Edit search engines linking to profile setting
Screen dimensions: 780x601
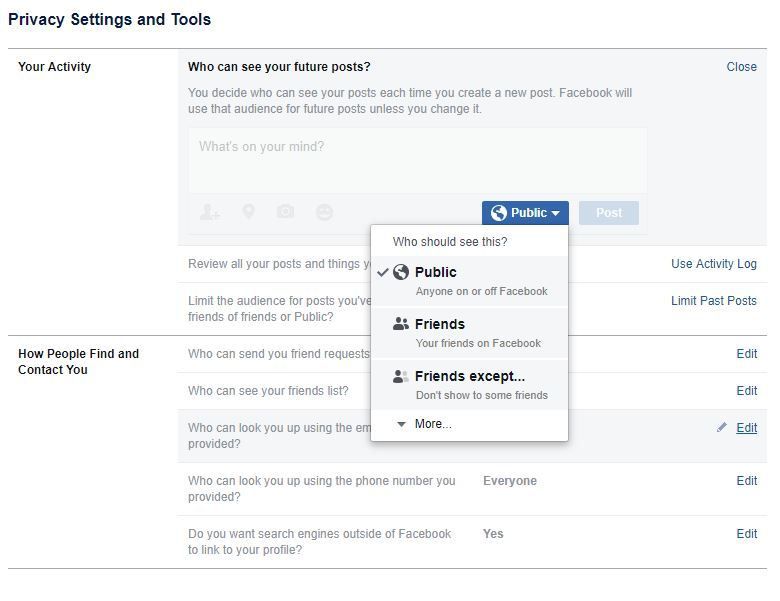pyautogui.click(x=747, y=533)
